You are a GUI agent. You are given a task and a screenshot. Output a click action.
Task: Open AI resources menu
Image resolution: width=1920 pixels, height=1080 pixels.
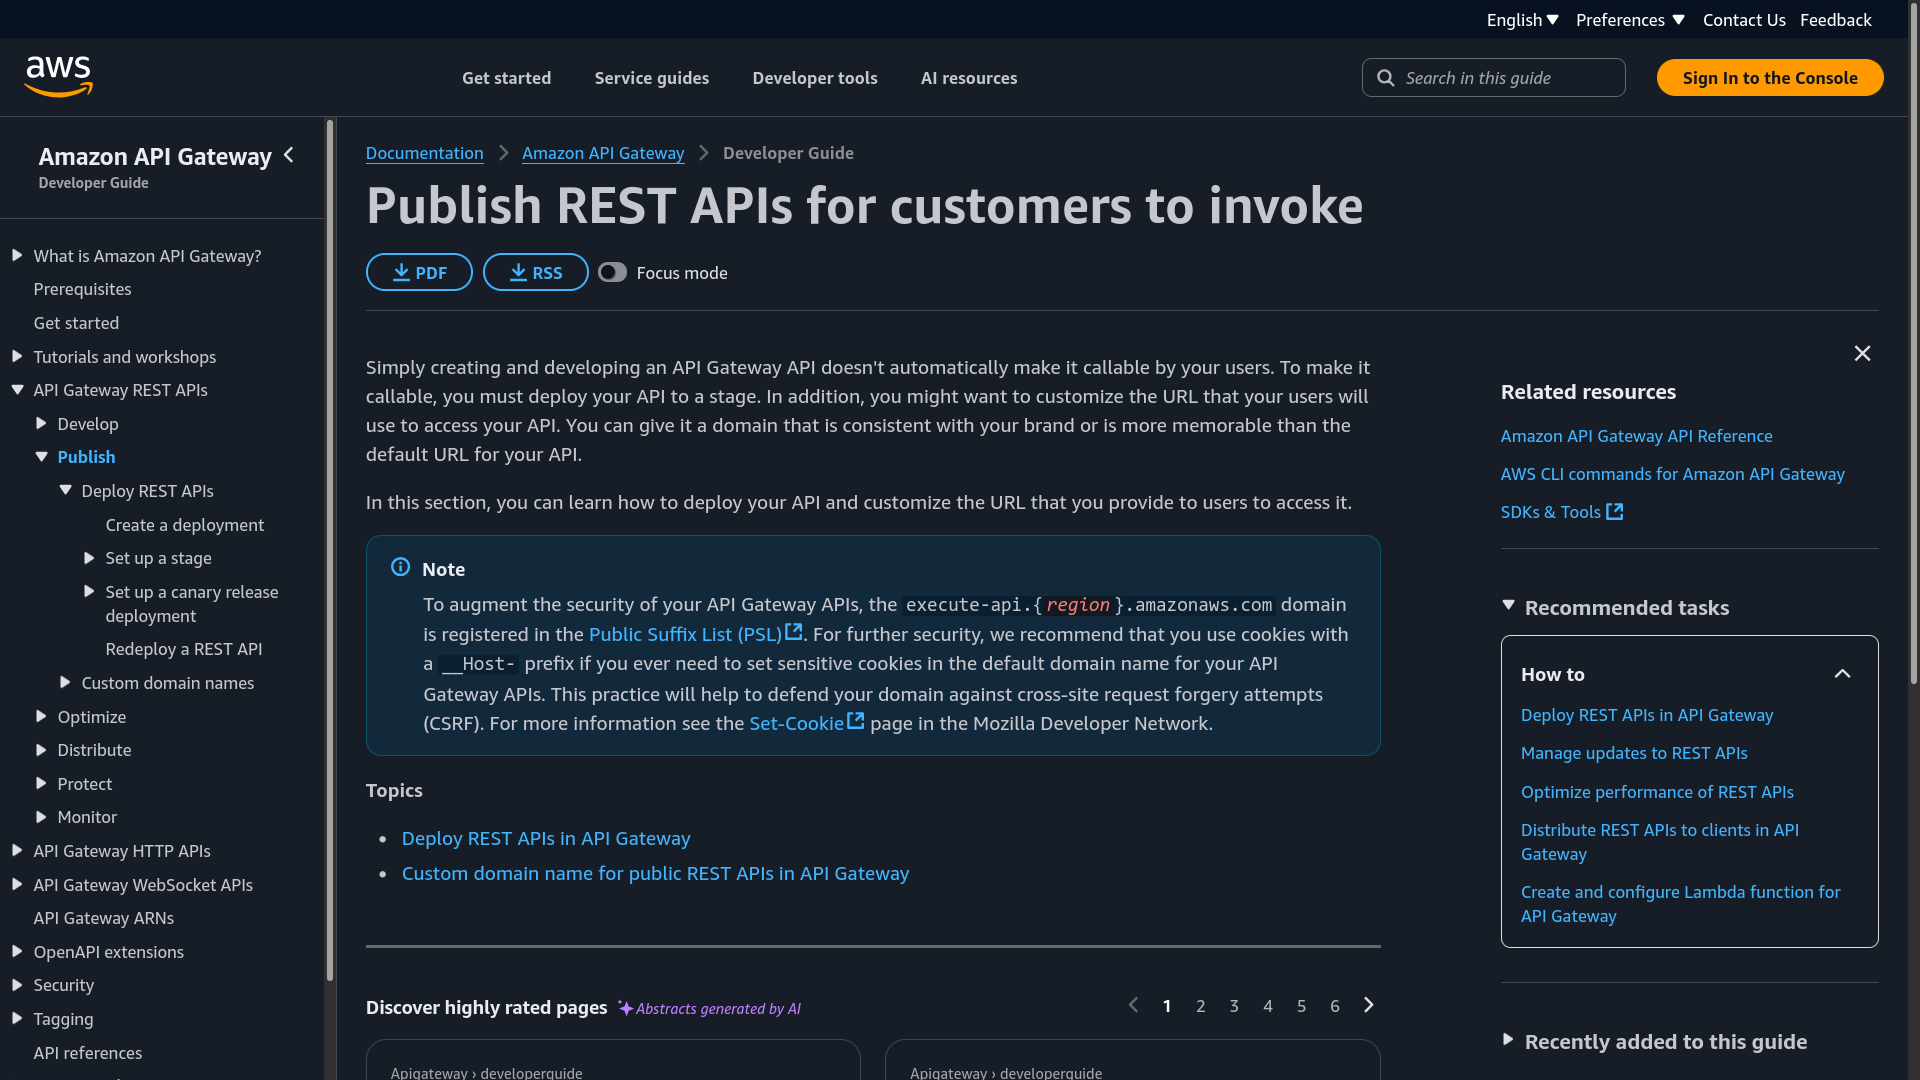(x=969, y=78)
